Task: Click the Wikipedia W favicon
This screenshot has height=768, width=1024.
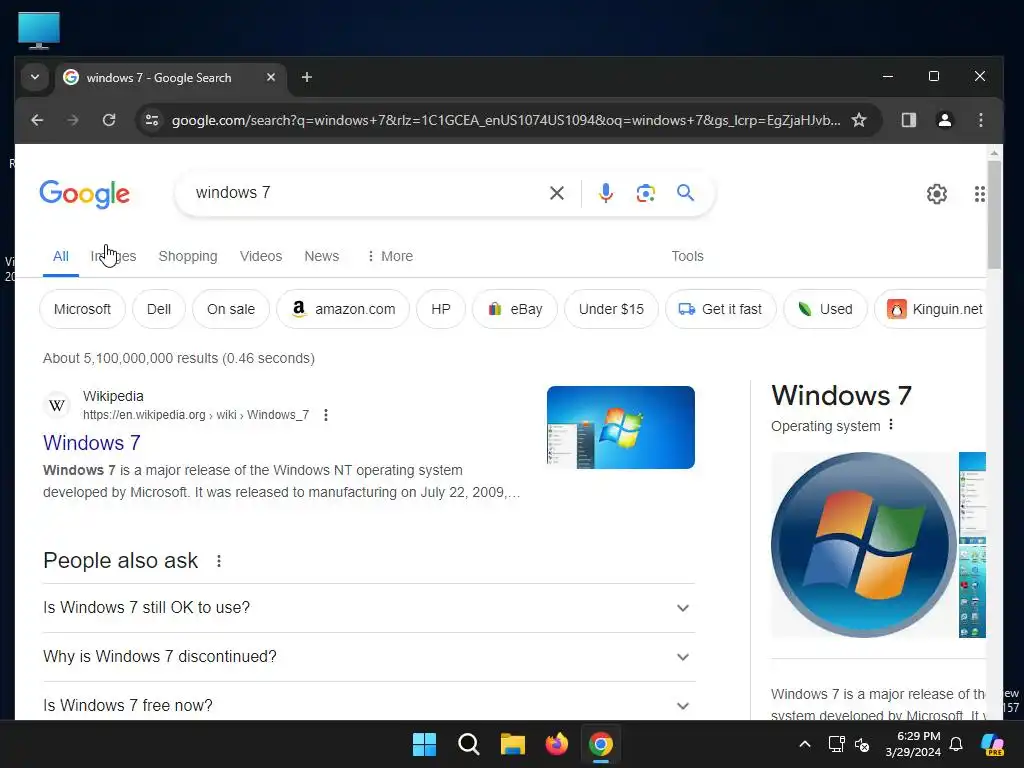Action: coord(57,406)
